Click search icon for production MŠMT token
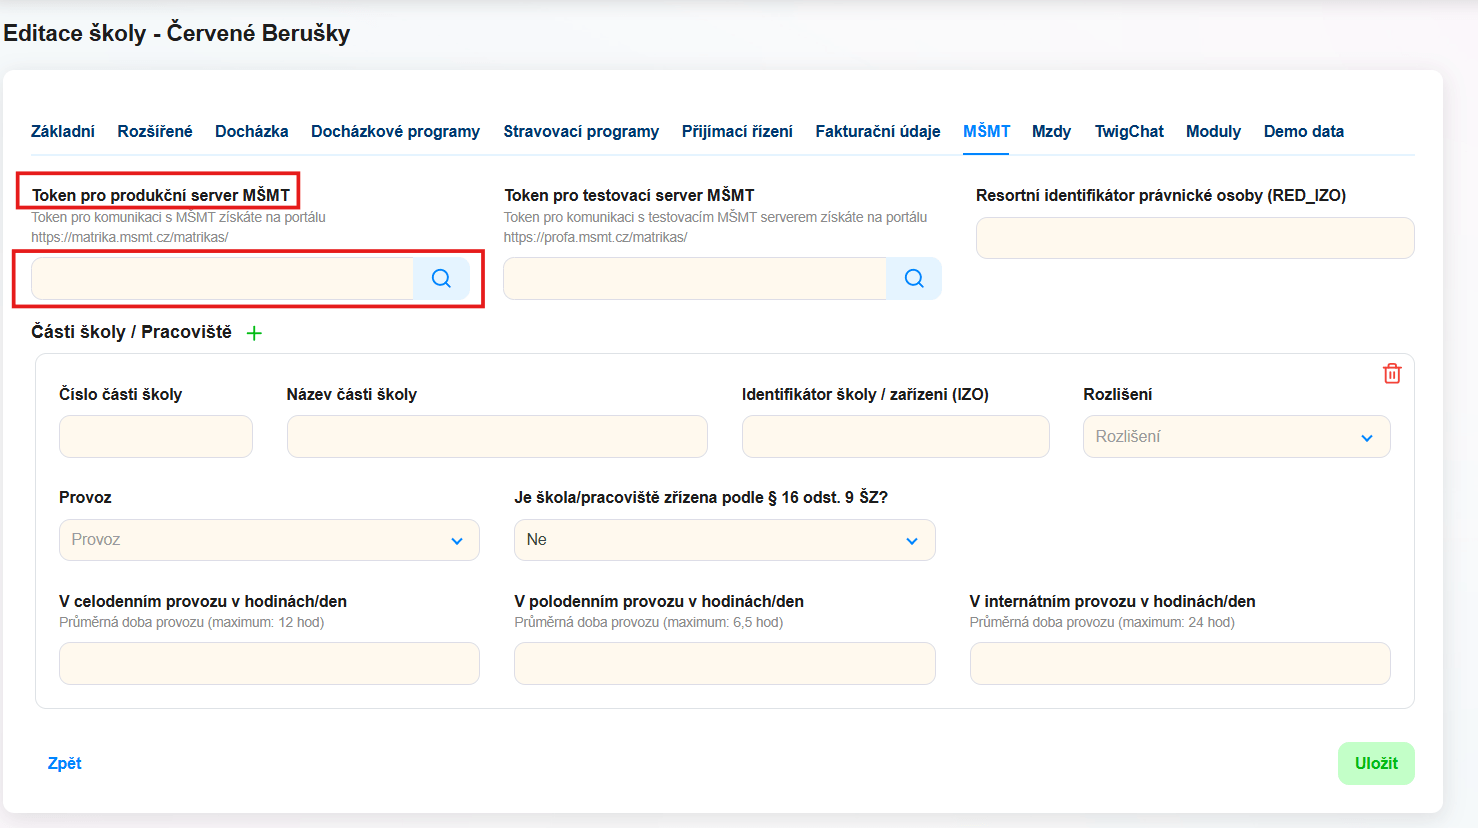This screenshot has width=1478, height=828. (x=441, y=279)
